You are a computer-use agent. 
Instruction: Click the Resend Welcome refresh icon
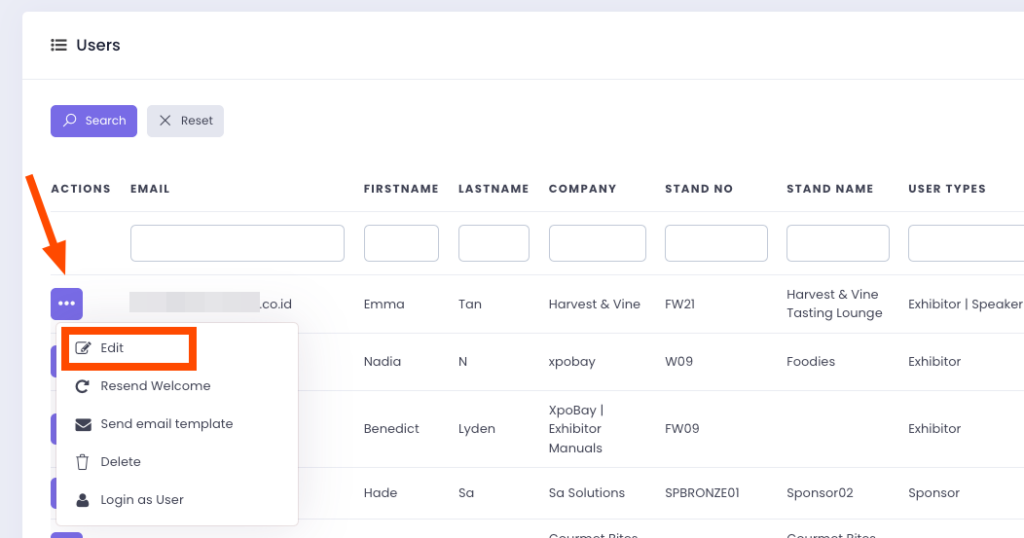click(83, 386)
